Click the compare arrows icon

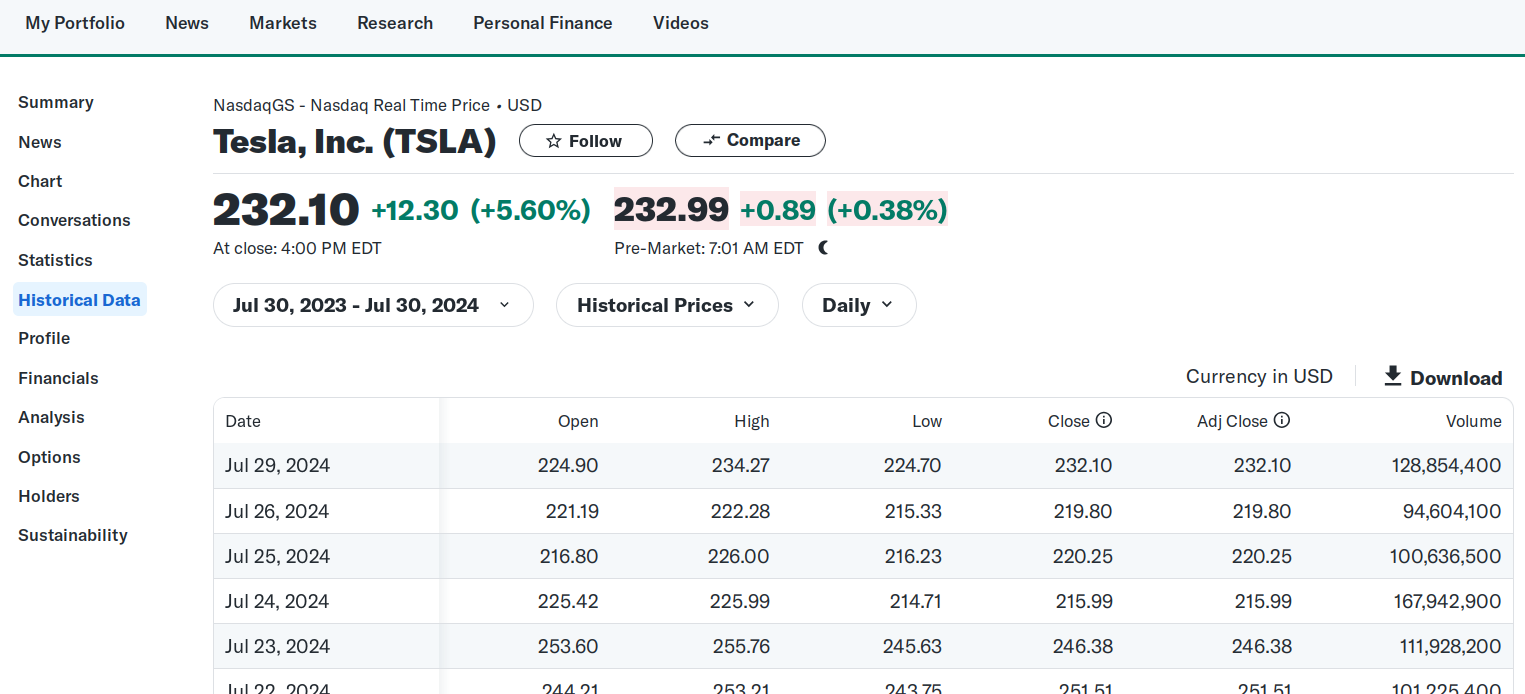(x=711, y=141)
